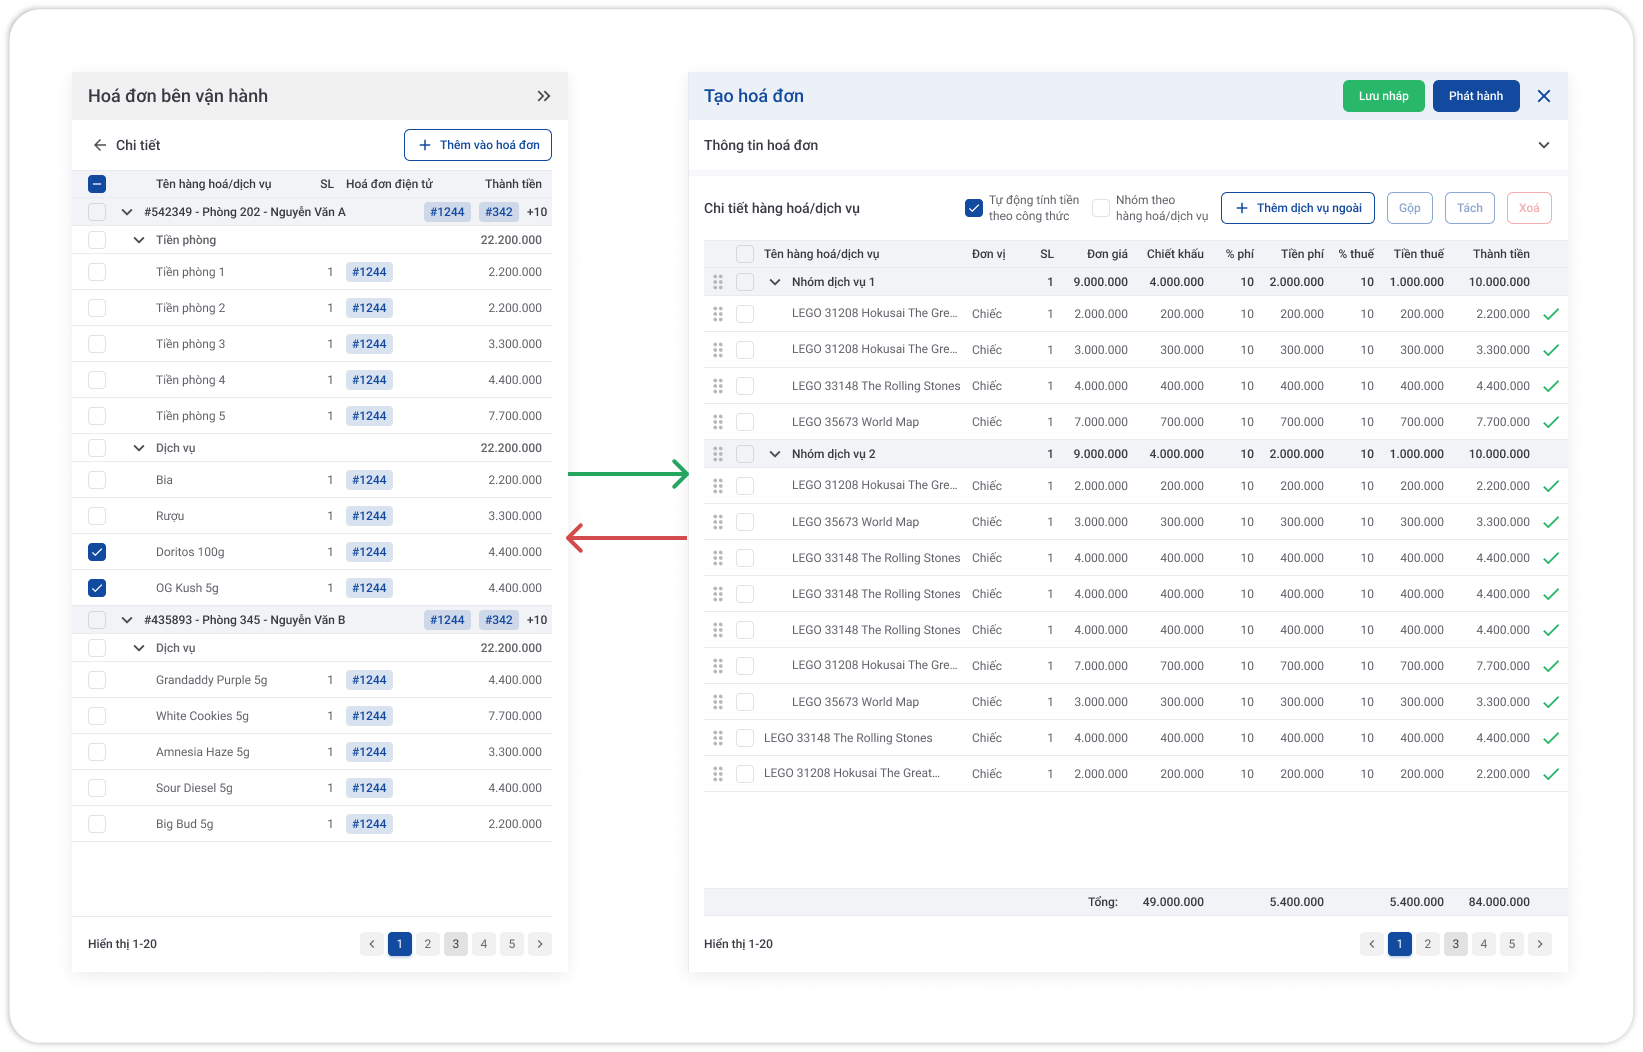Click Chiết khấu column header
Image resolution: width=1643 pixels, height=1052 pixels.
coord(1175,254)
